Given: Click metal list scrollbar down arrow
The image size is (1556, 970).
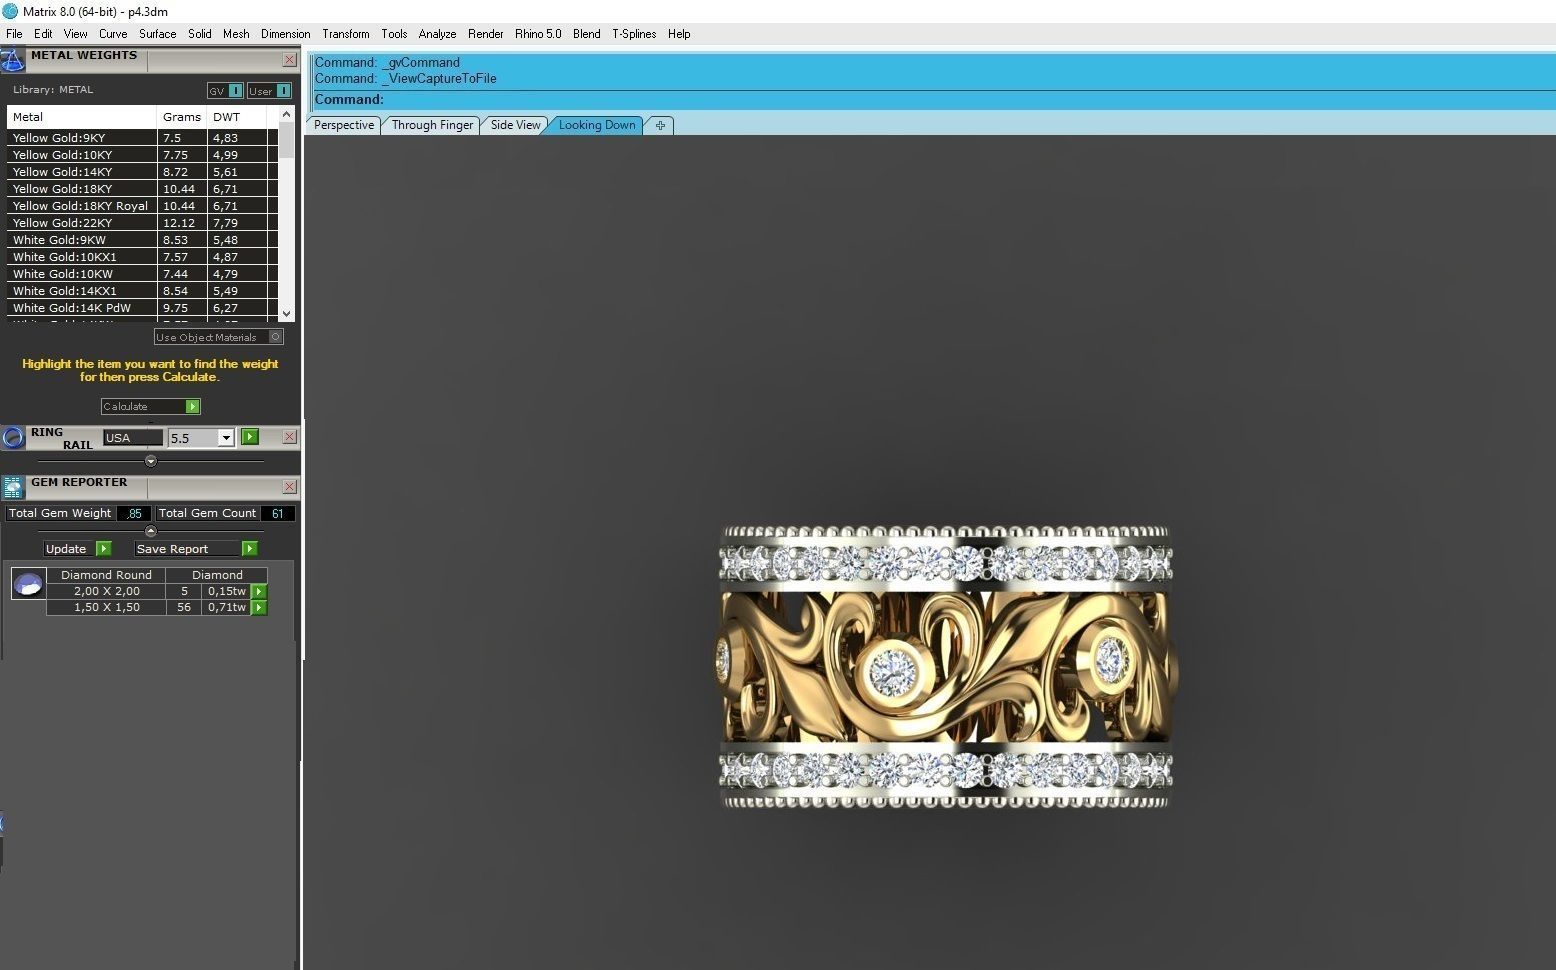Looking at the screenshot, I should point(287,313).
